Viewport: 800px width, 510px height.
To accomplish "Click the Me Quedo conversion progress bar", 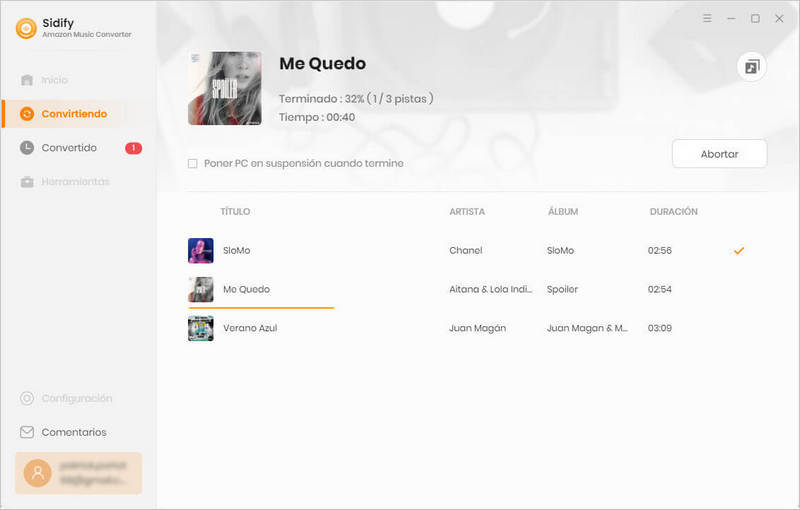I will click(261, 308).
